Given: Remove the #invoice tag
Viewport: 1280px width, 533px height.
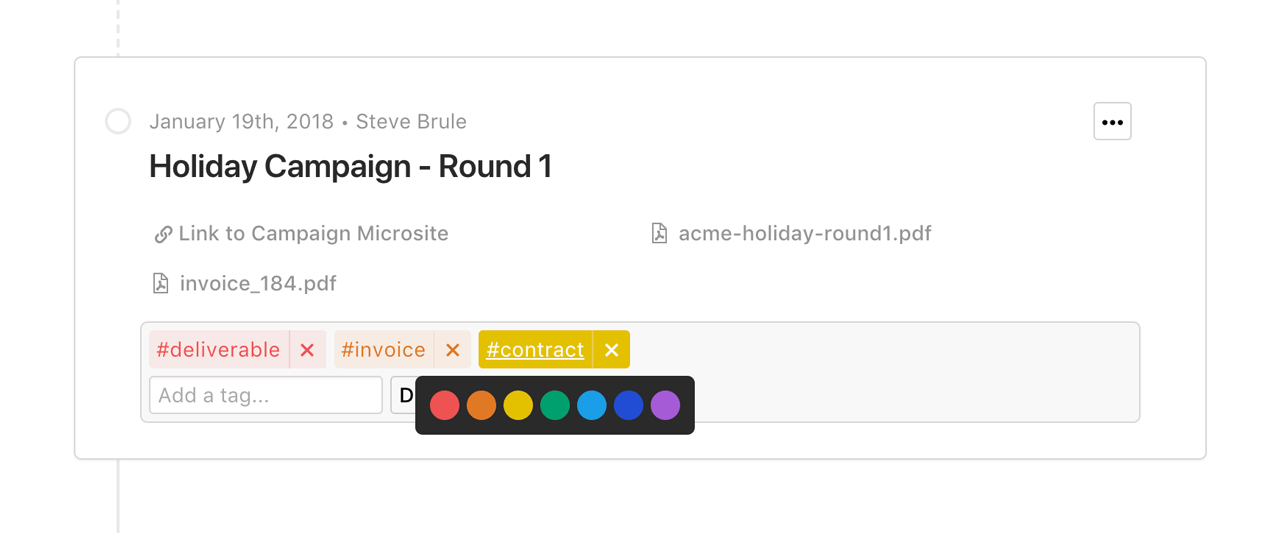Looking at the screenshot, I should point(453,350).
